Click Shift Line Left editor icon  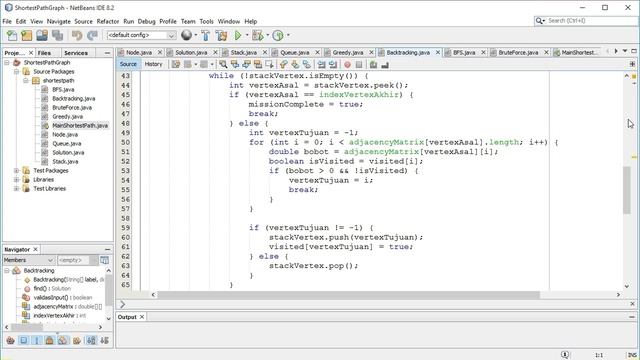[x=322, y=64]
